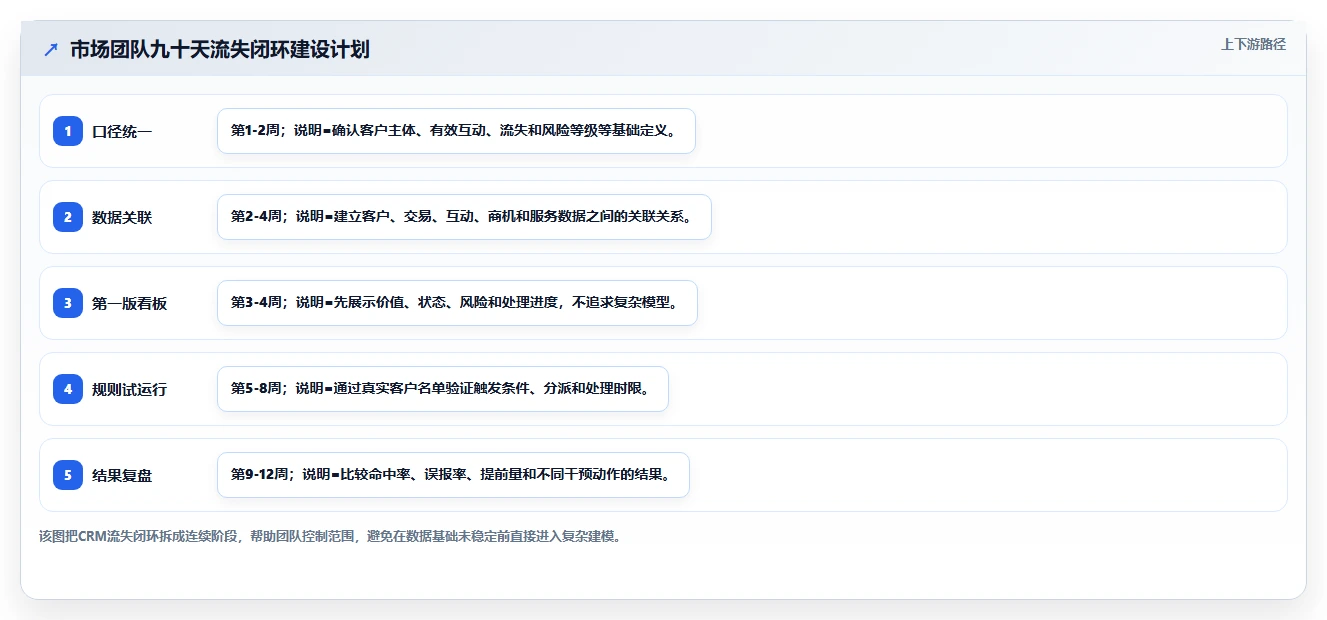This screenshot has width=1327, height=620.
Task: Select step number badge 1
Action: [x=68, y=131]
